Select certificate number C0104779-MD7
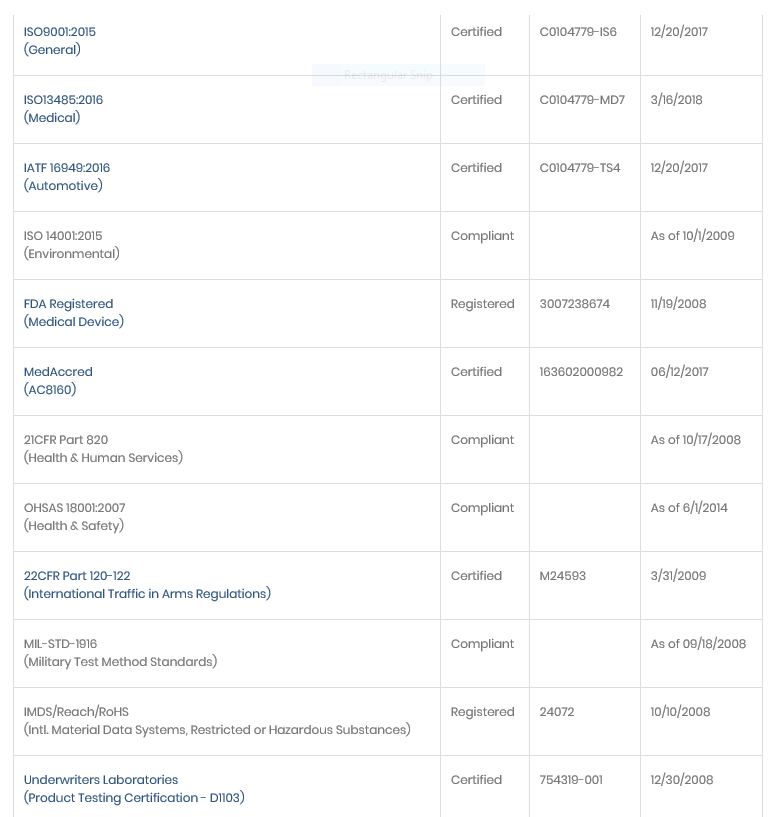The image size is (771, 817). pyautogui.click(x=582, y=100)
